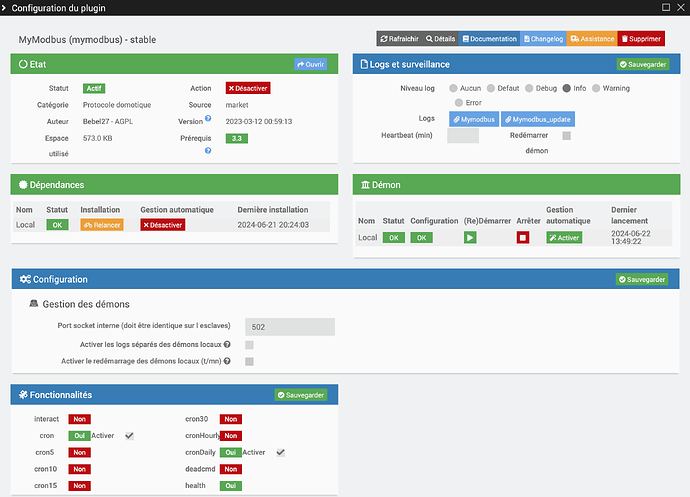Select Info log level
The height and width of the screenshot is (497, 690).
pos(566,88)
